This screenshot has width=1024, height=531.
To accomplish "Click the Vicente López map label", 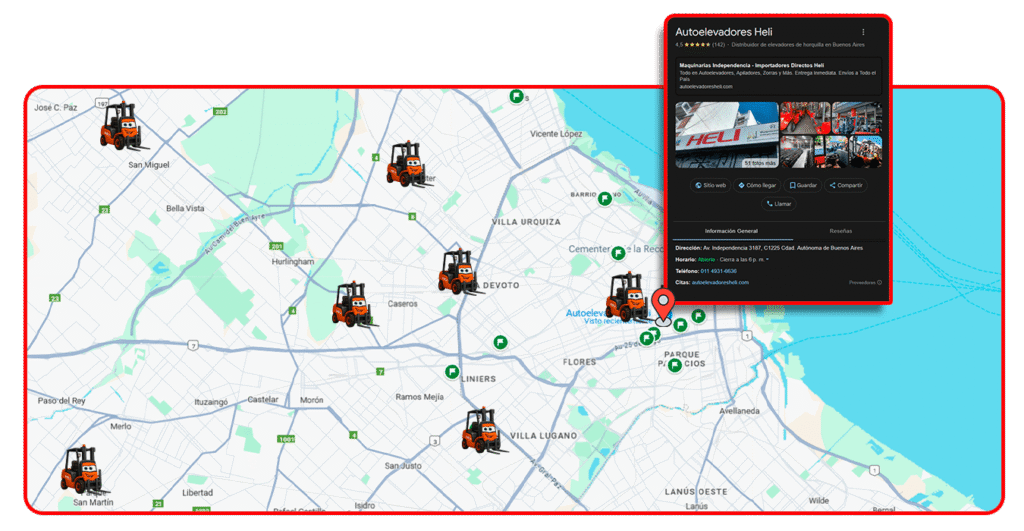I will (556, 134).
